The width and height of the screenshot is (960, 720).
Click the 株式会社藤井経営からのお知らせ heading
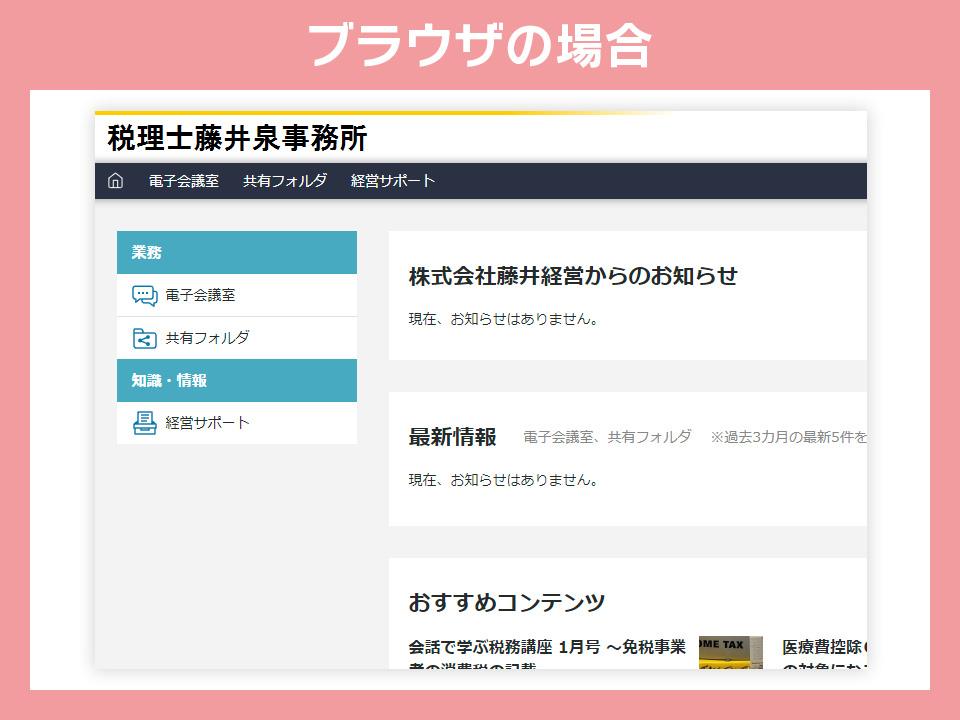(x=573, y=276)
